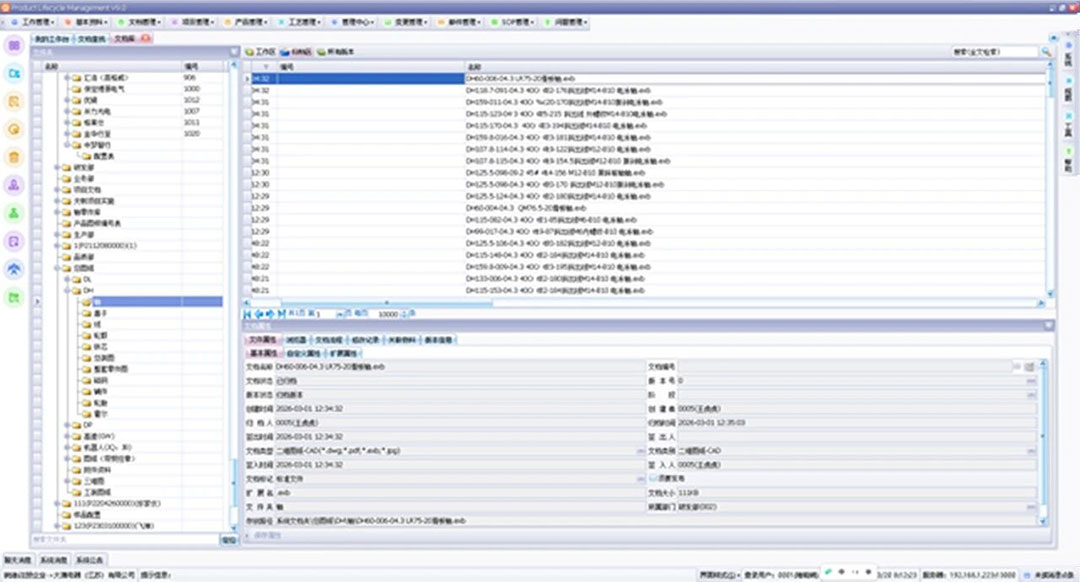The image size is (1080, 582).
Task: Open the 文档类型 field ellipsis picker
Action: (x=641, y=450)
